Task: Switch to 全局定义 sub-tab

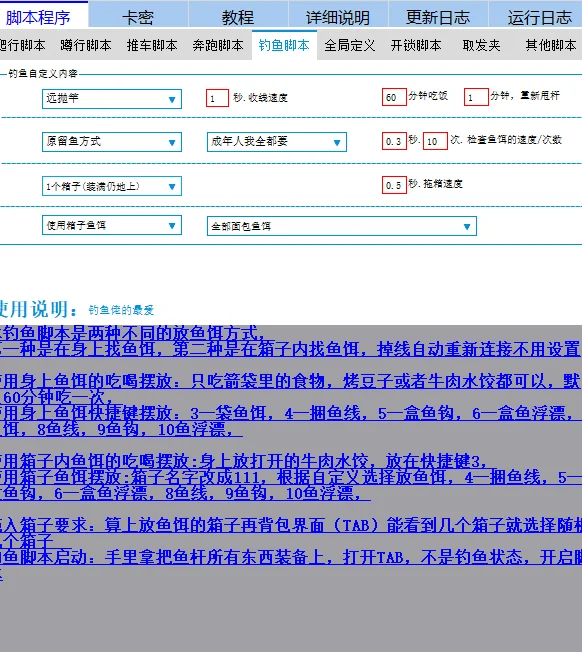Action: [350, 45]
